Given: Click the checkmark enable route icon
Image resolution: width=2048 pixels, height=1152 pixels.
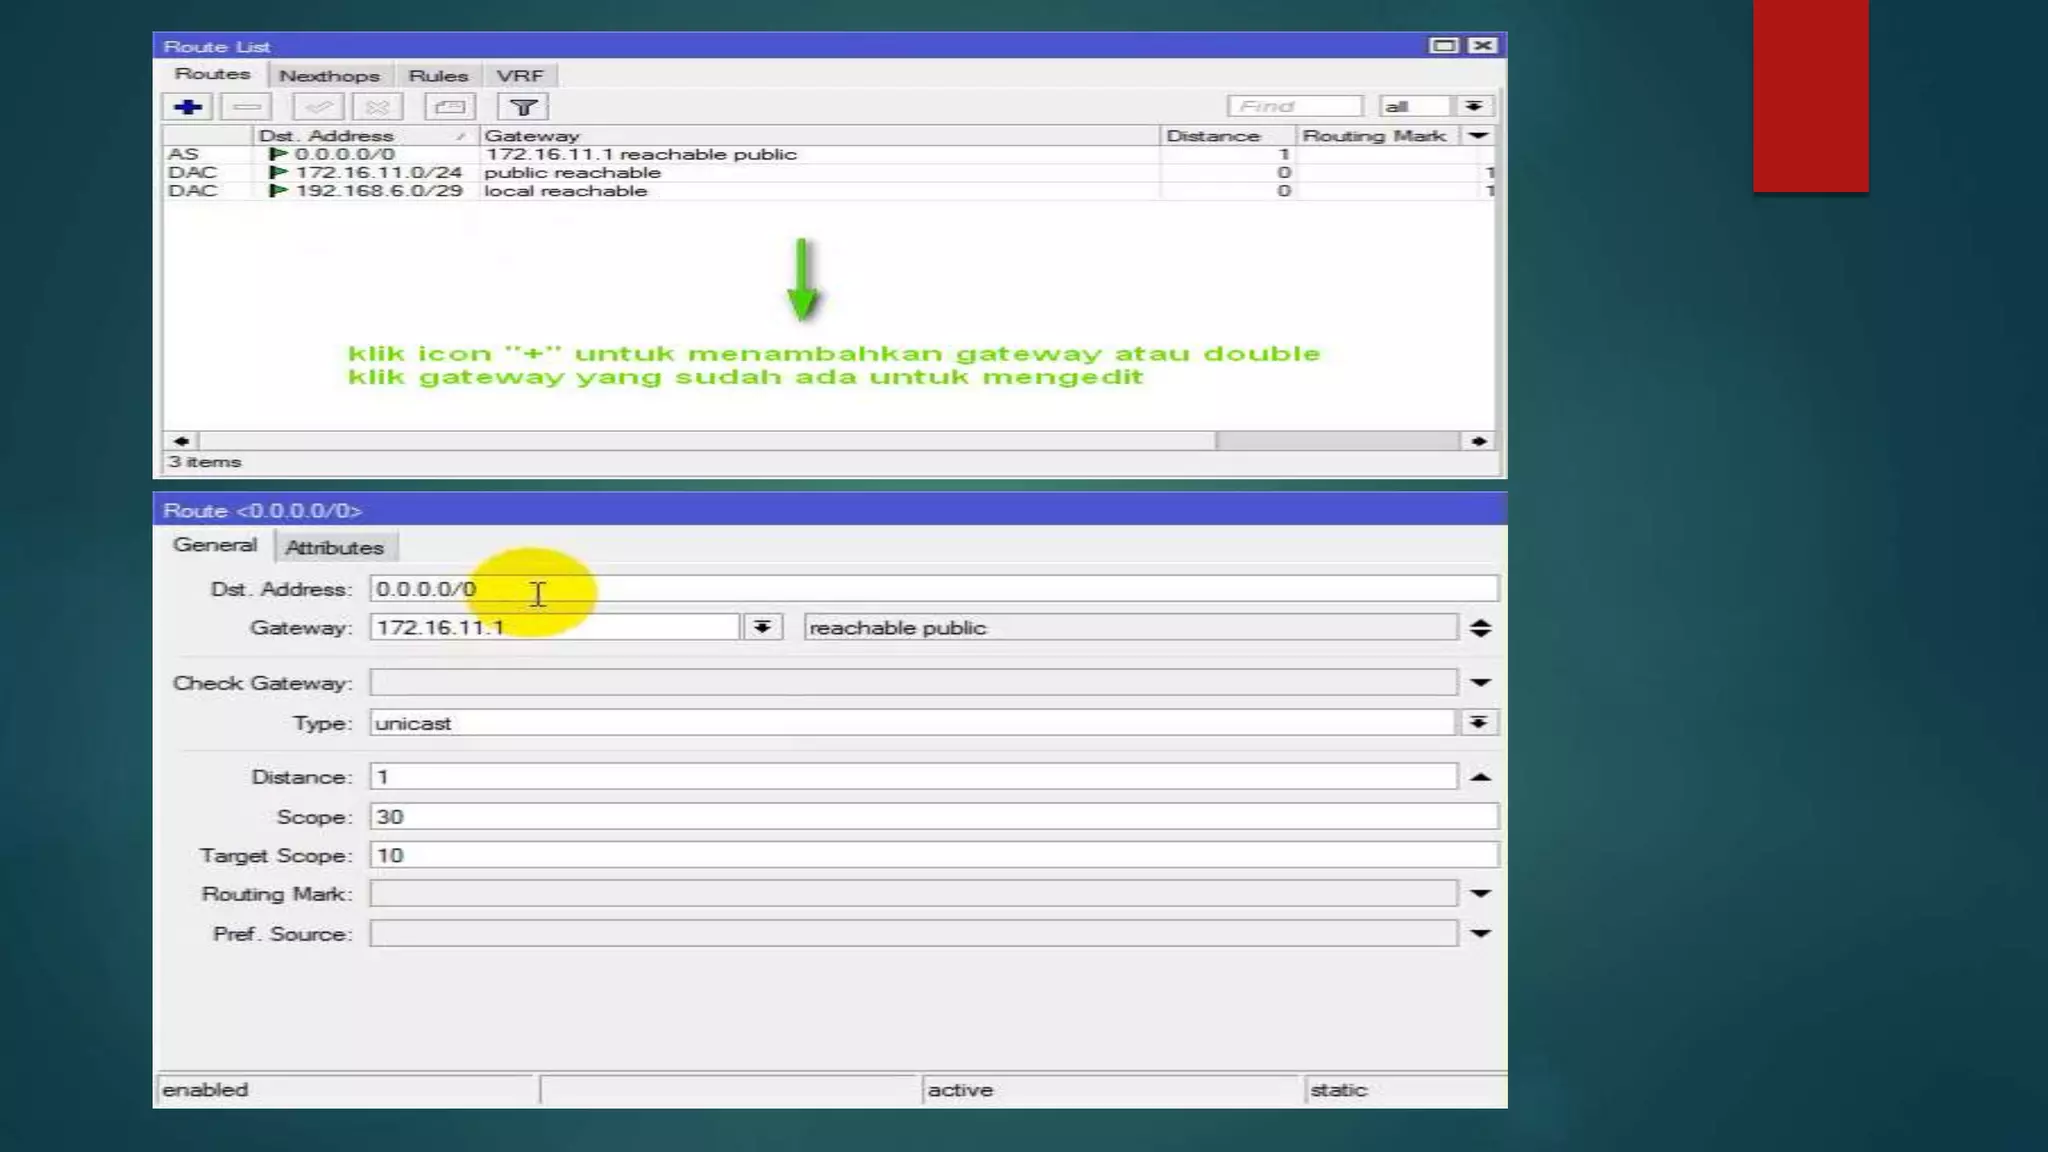Looking at the screenshot, I should click(x=318, y=107).
